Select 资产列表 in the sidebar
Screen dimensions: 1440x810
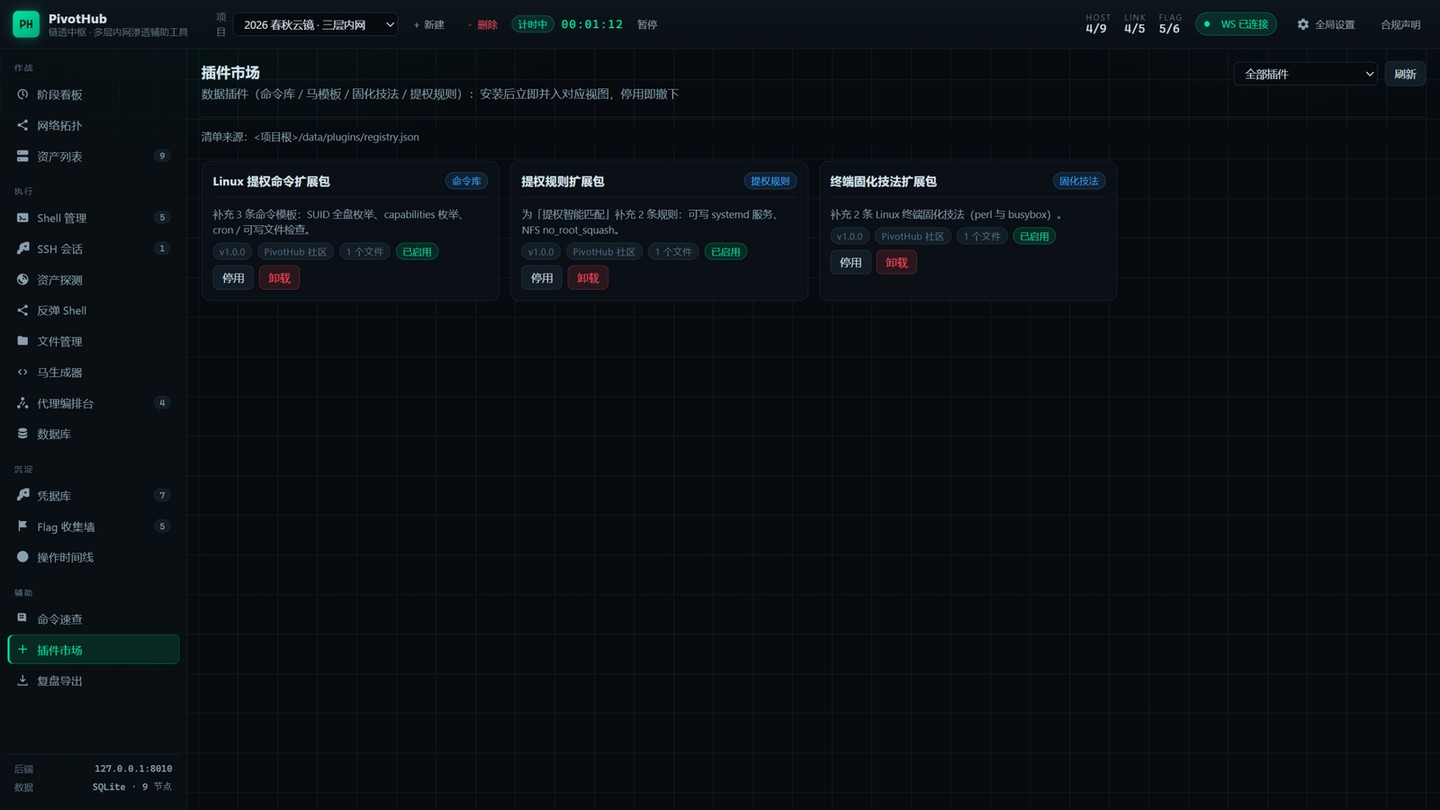pyautogui.click(x=93, y=157)
